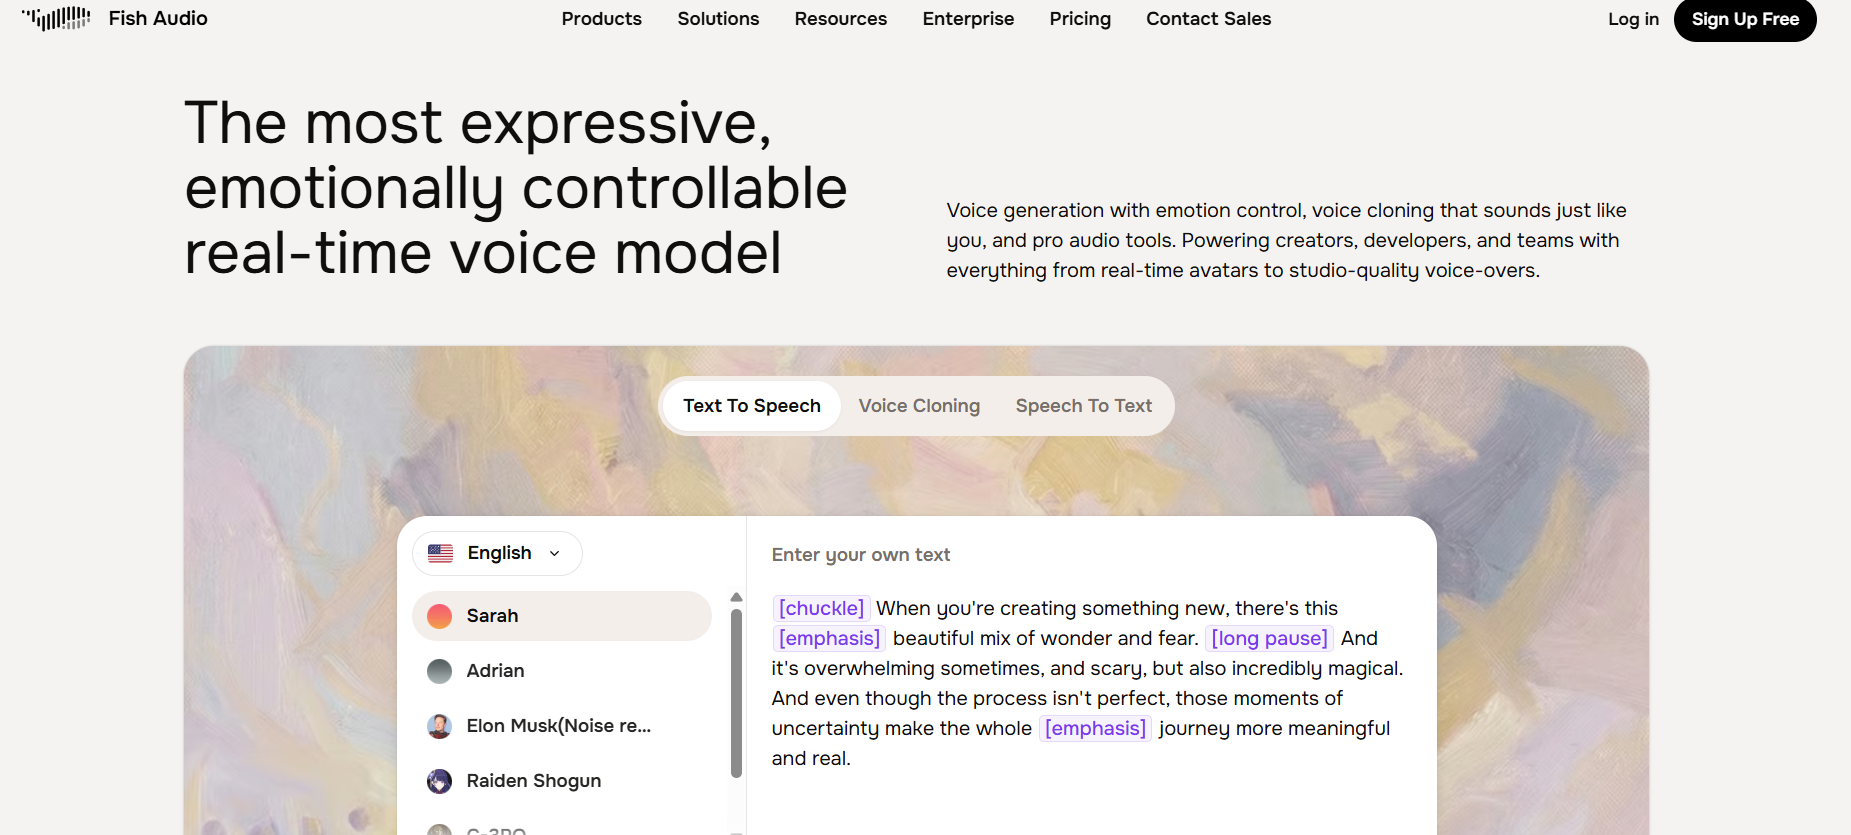Click the [emphasis] tag before 'journey'
Viewport: 1851px width, 835px height.
1095,728
